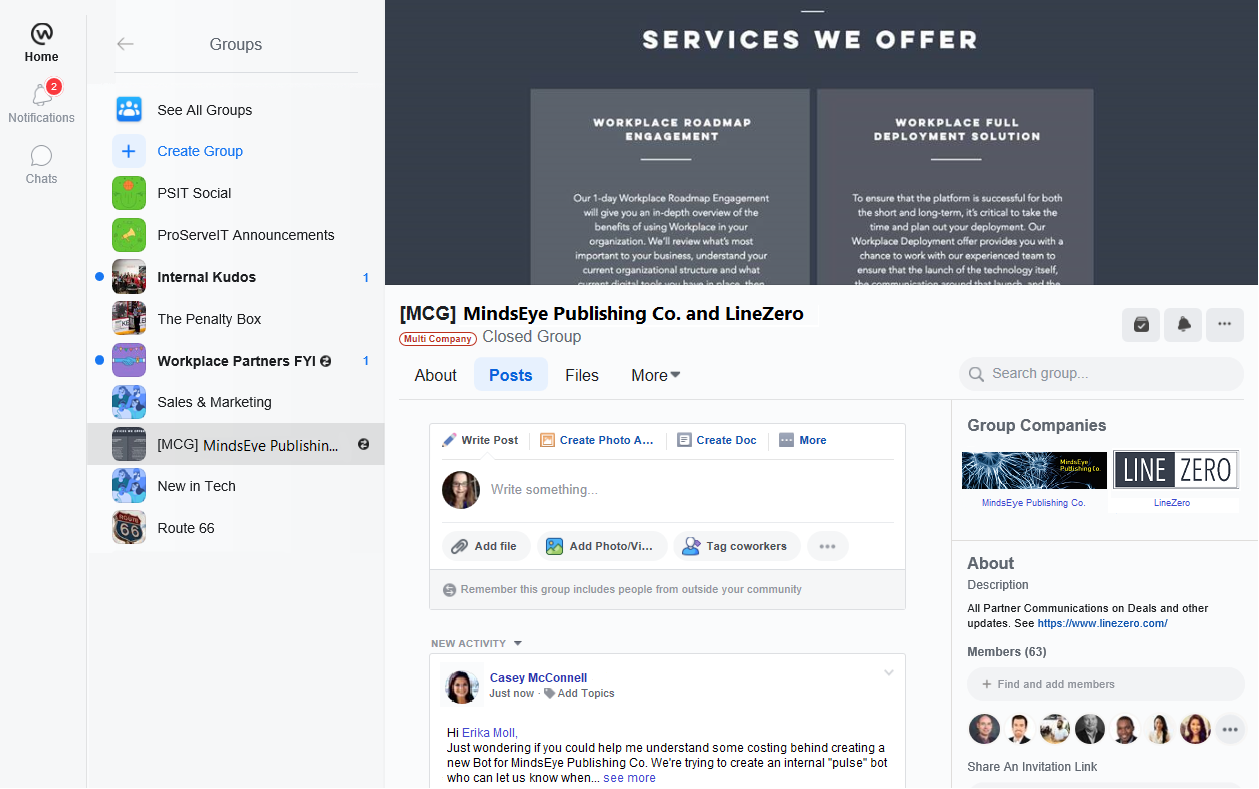Click the Create Group plus icon
Viewport: 1259px width, 789px height.
click(129, 151)
